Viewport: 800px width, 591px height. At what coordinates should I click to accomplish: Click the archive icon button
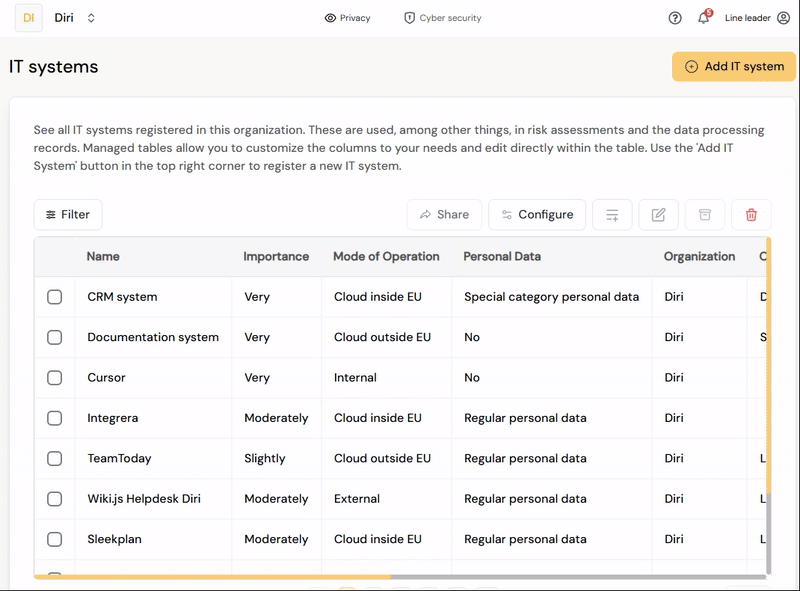[705, 214]
